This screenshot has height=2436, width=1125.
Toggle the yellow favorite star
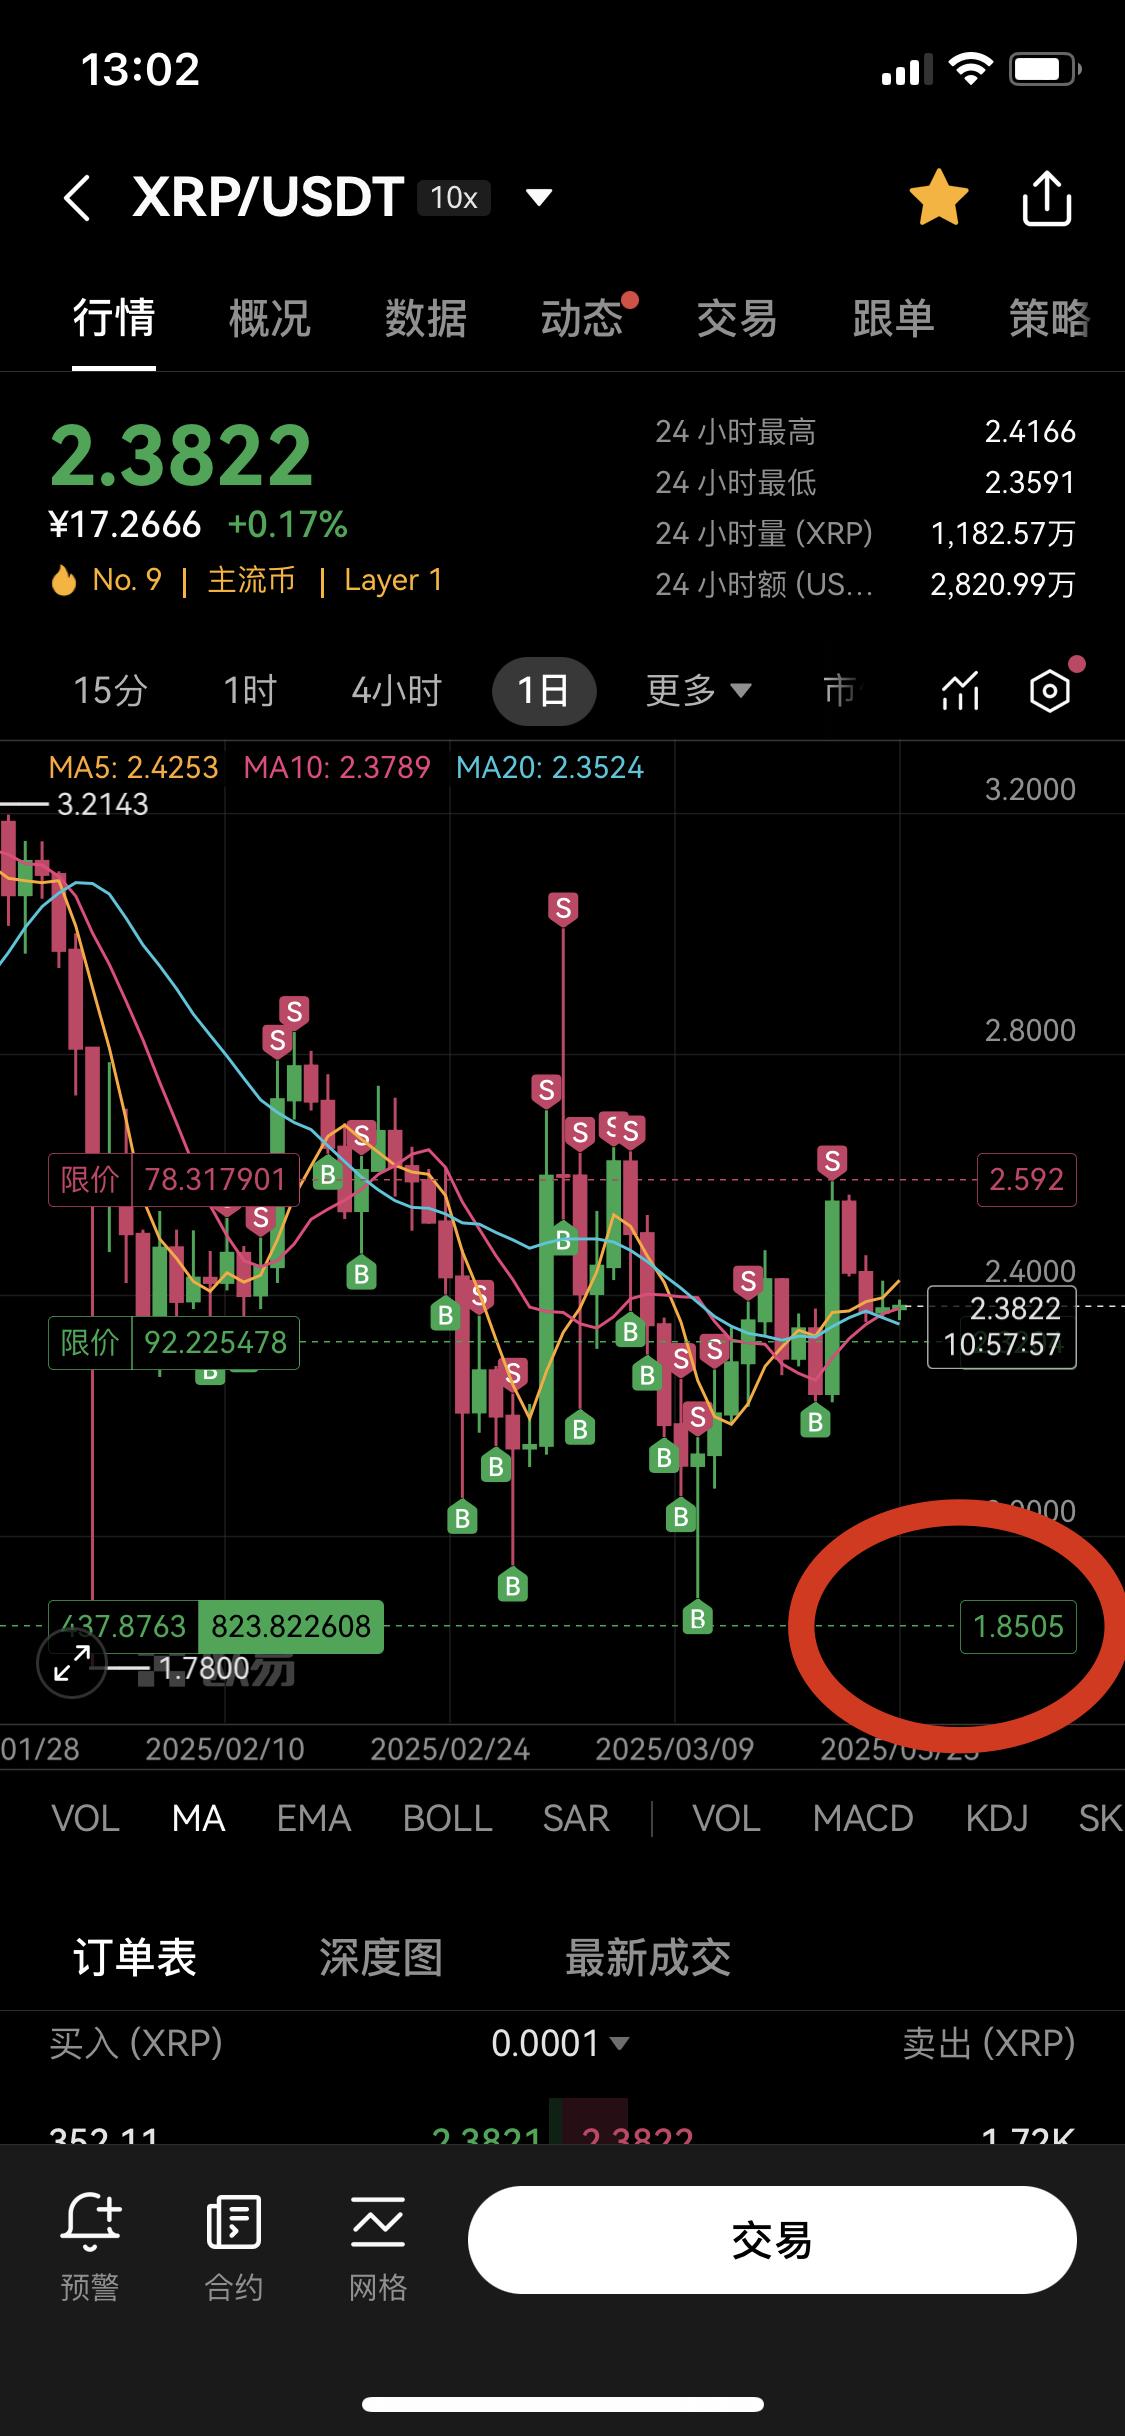pos(938,198)
